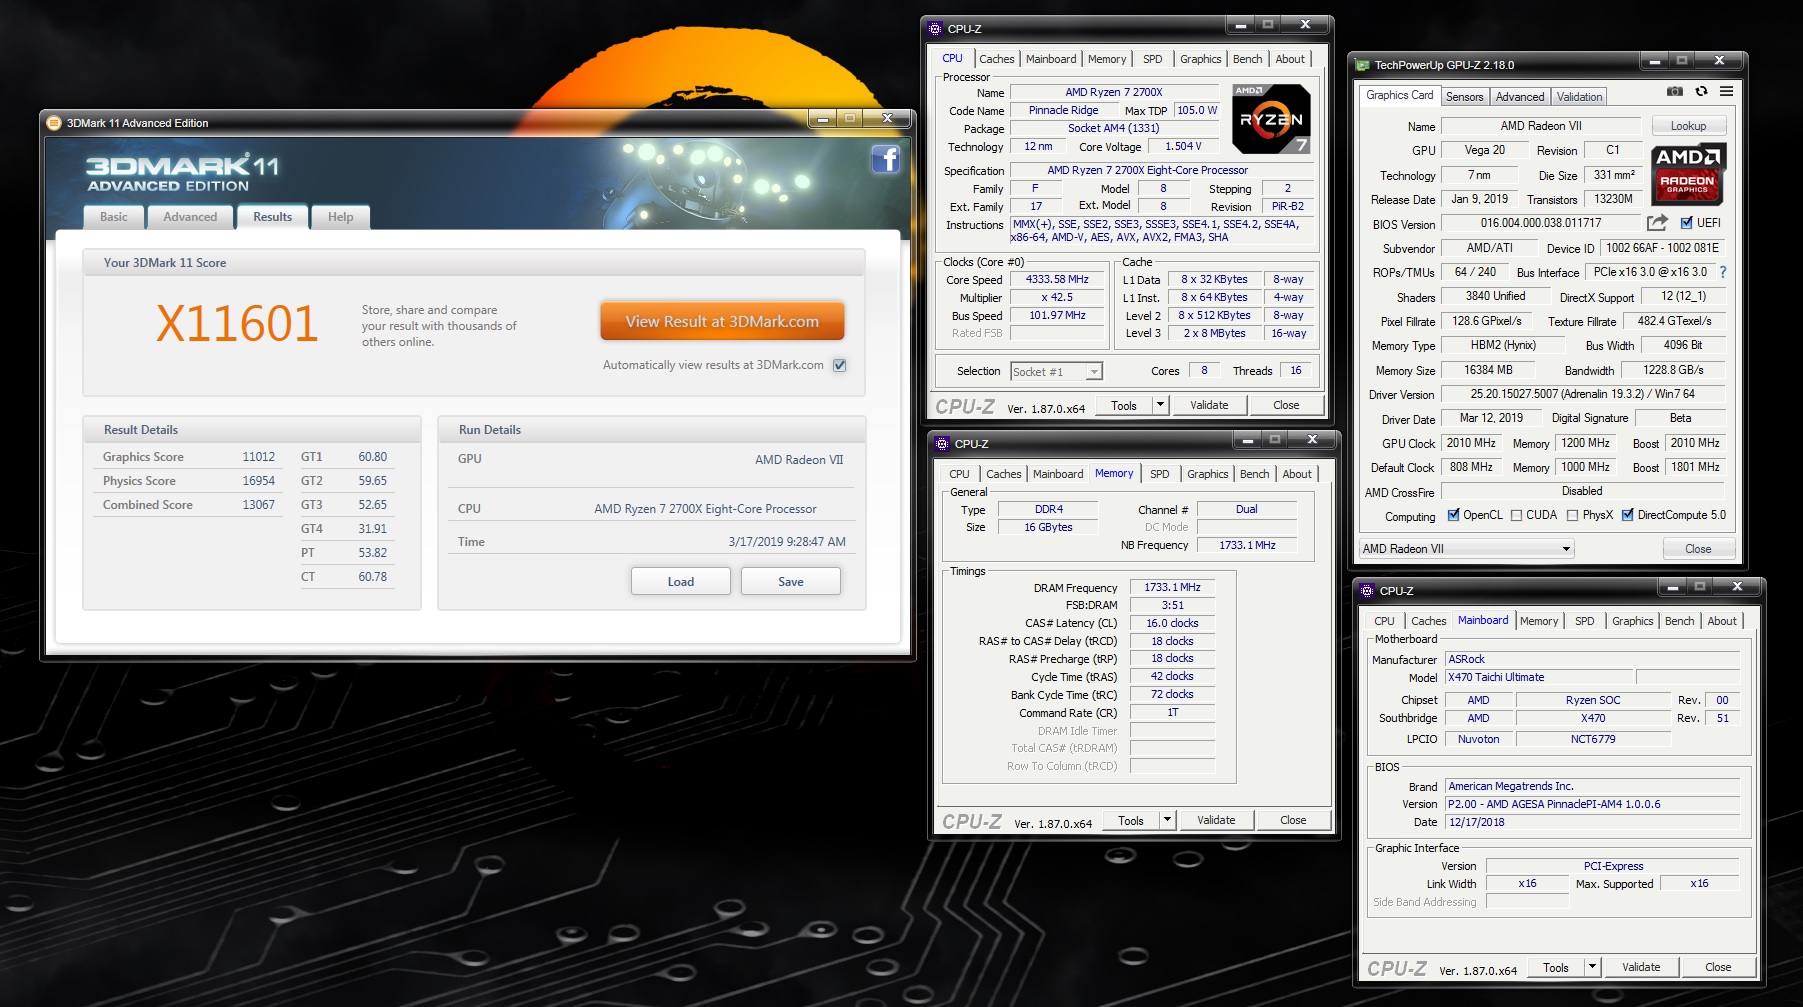Click the AMD Radeon Graphics logo in GPU-Z
Viewport: 1803px width, 1007px height.
click(1688, 173)
